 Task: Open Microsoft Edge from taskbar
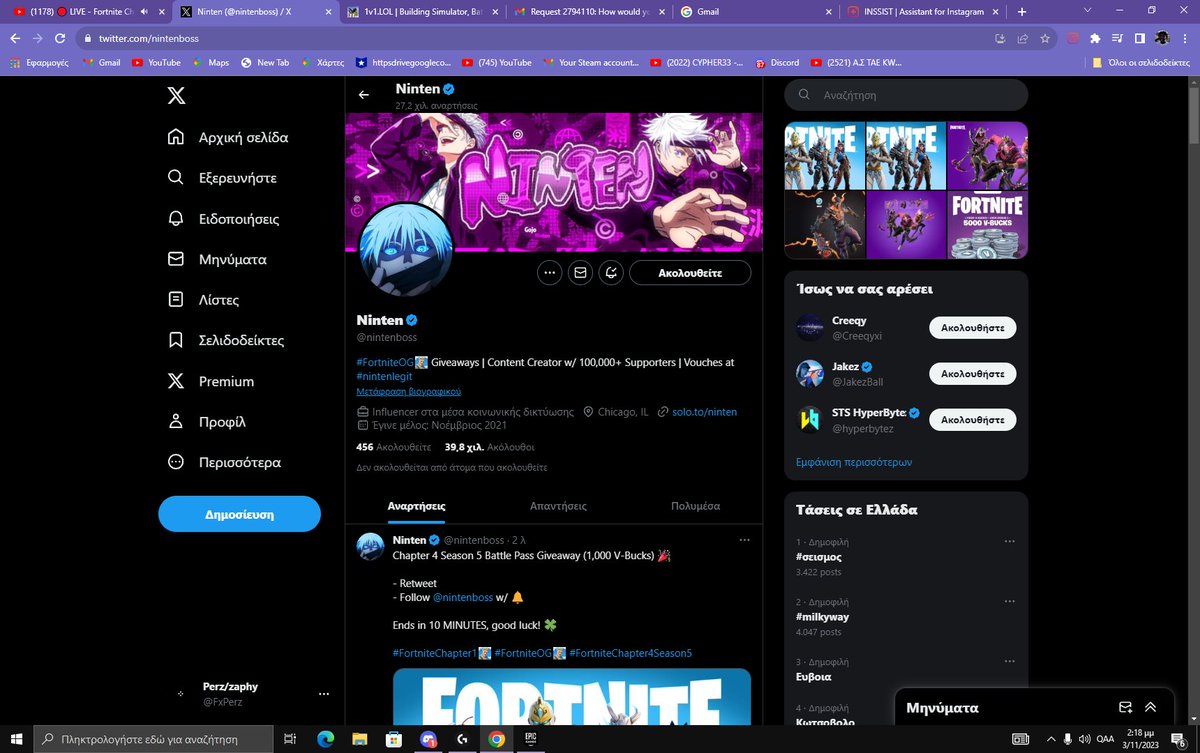[325, 740]
